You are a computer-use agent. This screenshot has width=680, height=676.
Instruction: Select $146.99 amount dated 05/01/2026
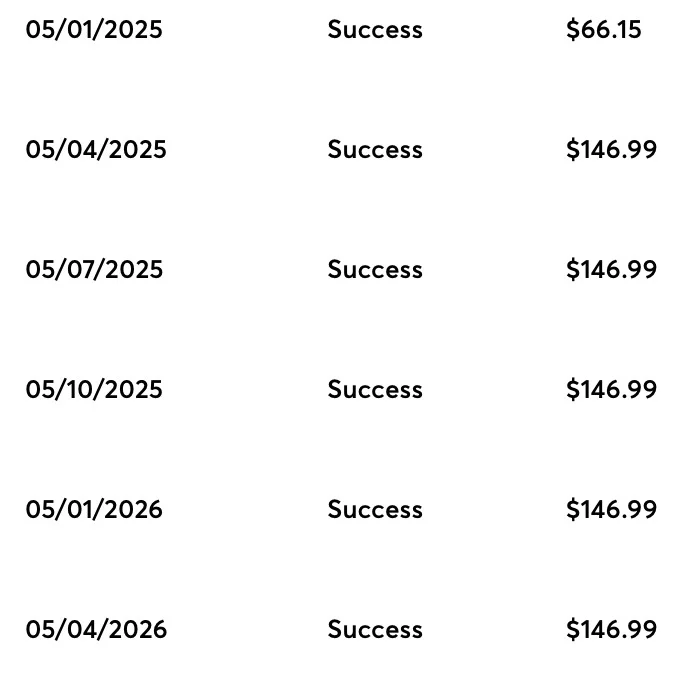click(x=612, y=510)
